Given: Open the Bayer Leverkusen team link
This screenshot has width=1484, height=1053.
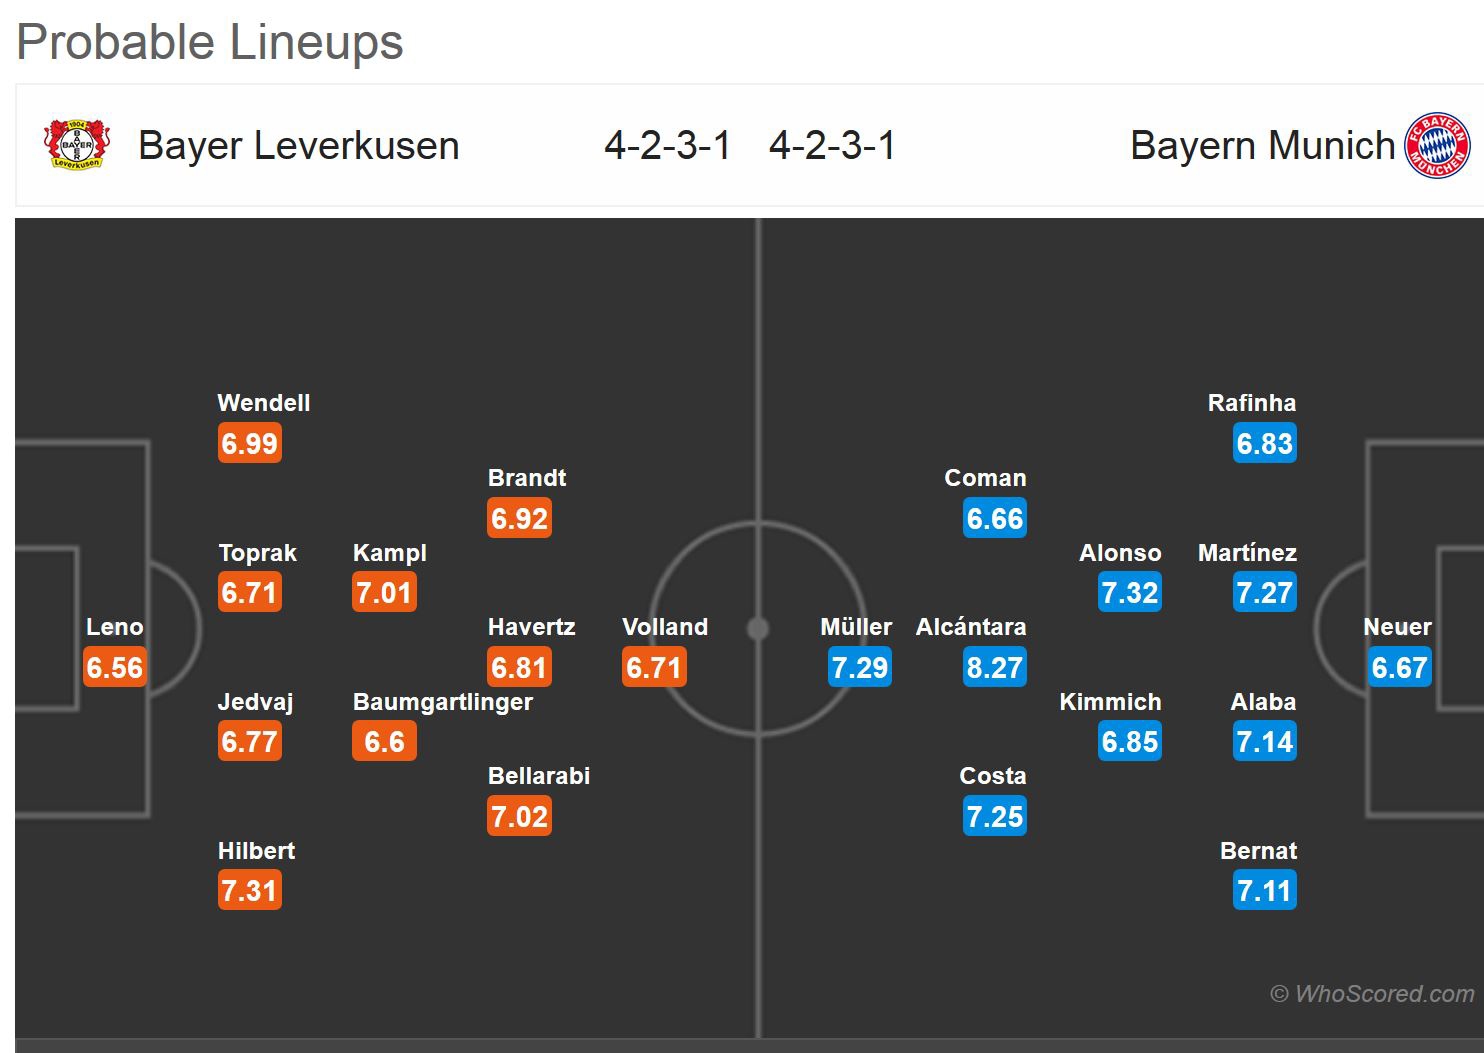Looking at the screenshot, I should (x=298, y=146).
